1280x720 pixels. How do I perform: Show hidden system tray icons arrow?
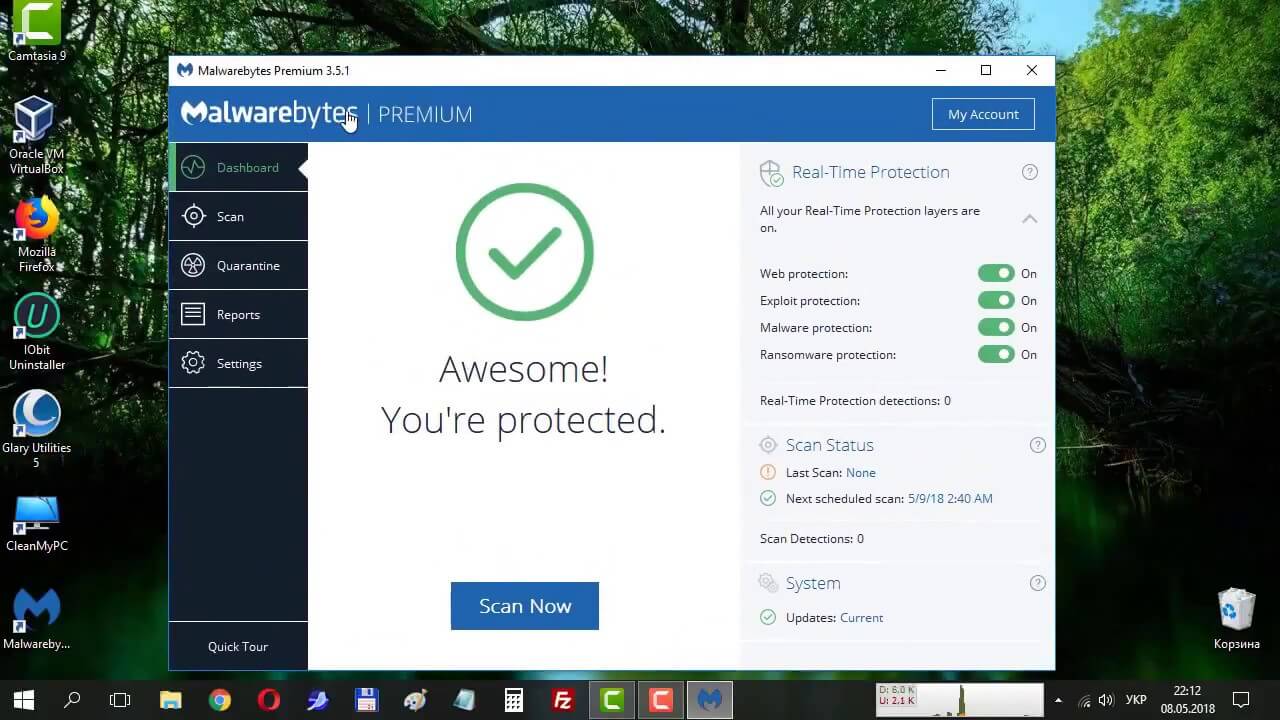1059,700
